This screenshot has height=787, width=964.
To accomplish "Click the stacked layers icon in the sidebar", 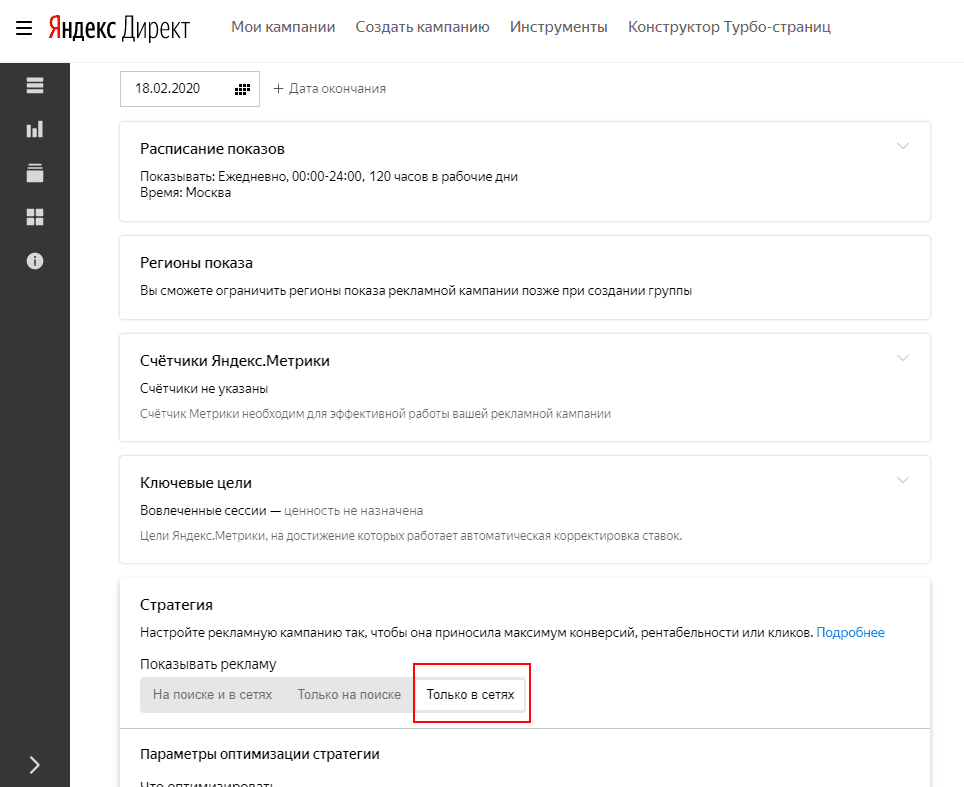I will [x=35, y=173].
